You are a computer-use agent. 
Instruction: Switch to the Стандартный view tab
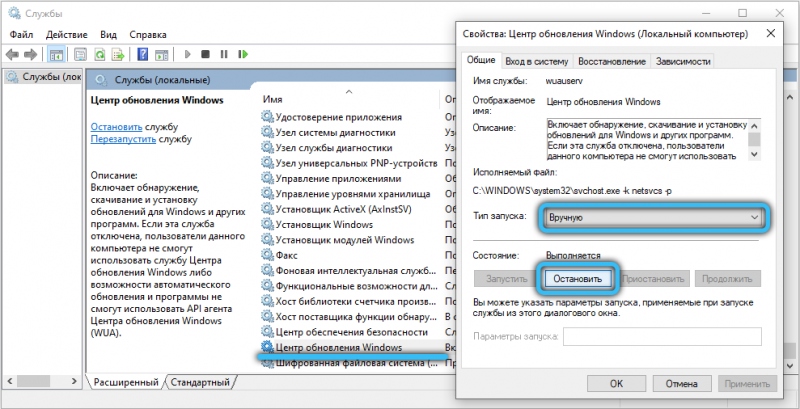point(200,382)
